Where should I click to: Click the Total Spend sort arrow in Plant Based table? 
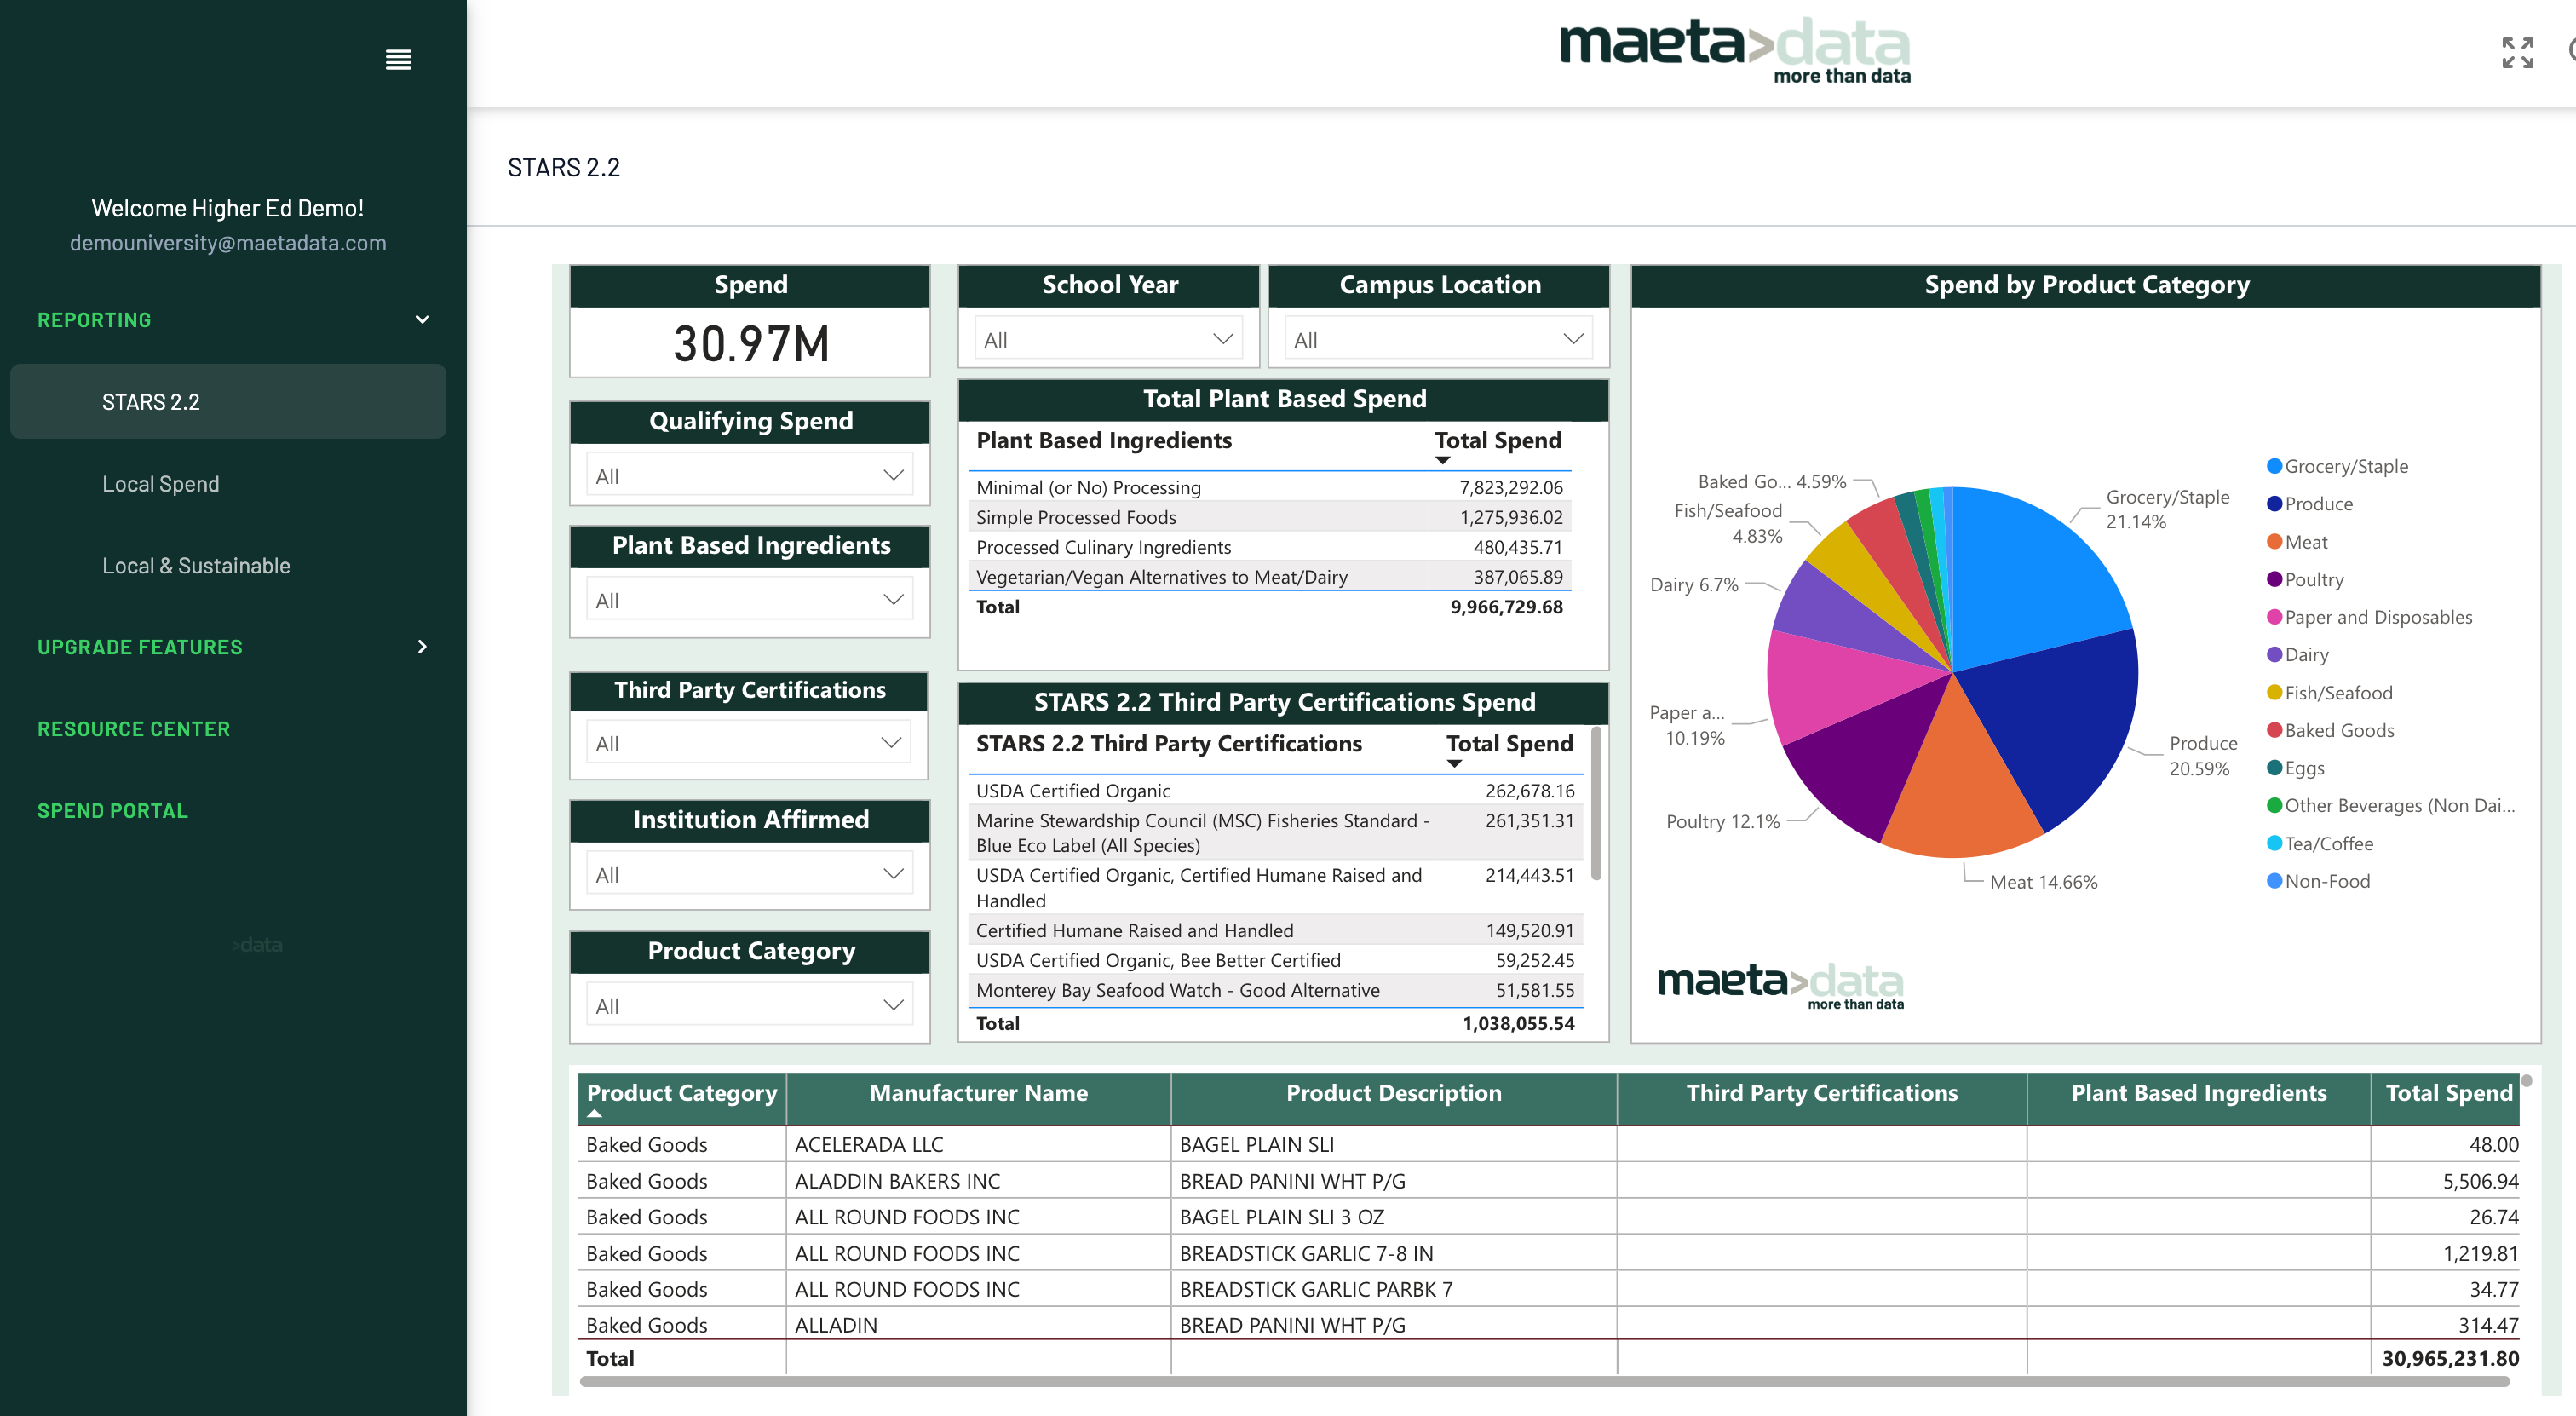pyautogui.click(x=1442, y=461)
